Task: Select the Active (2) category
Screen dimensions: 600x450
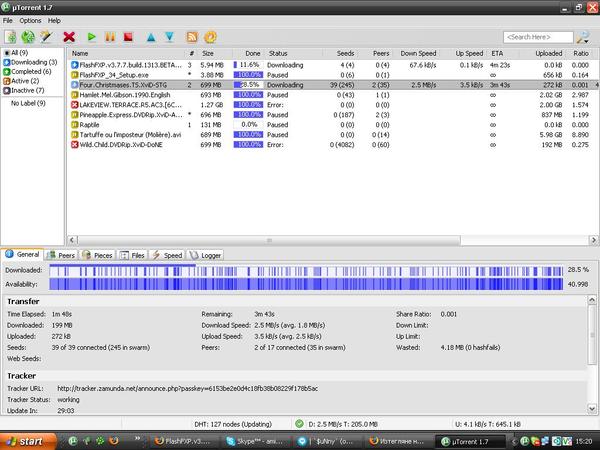Action: pos(21,81)
